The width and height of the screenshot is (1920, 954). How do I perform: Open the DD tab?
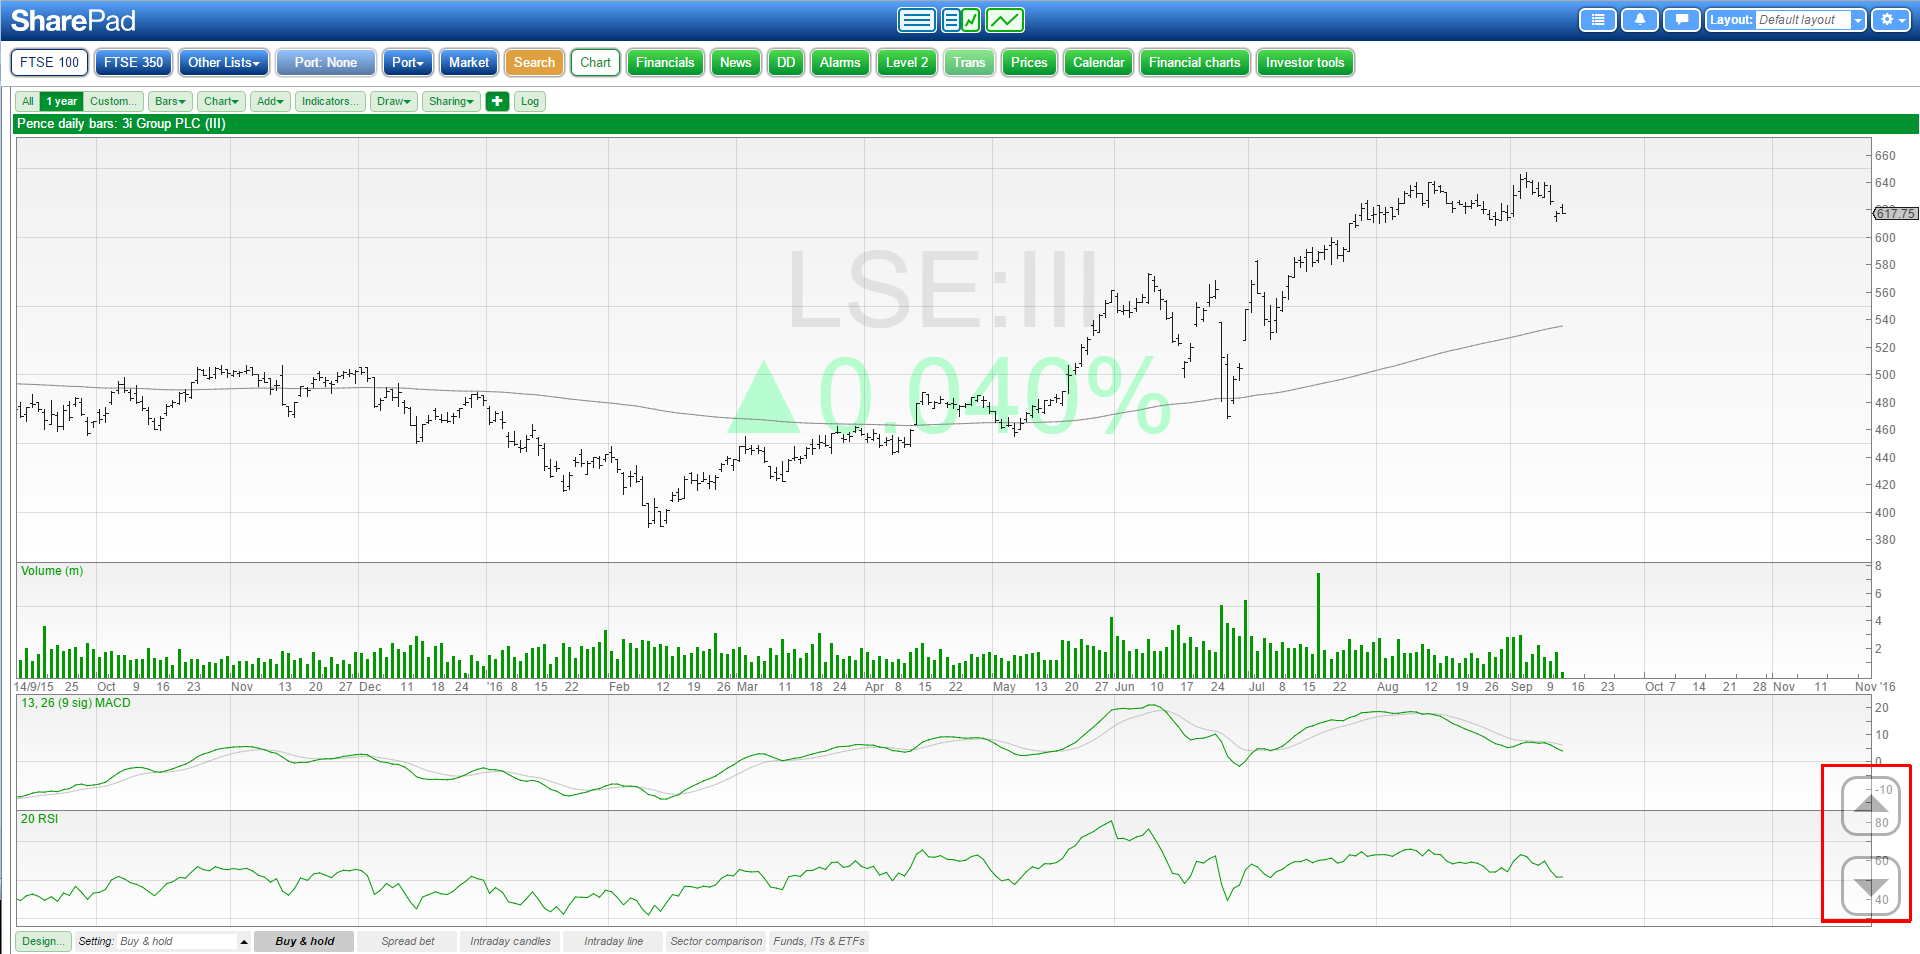point(786,62)
